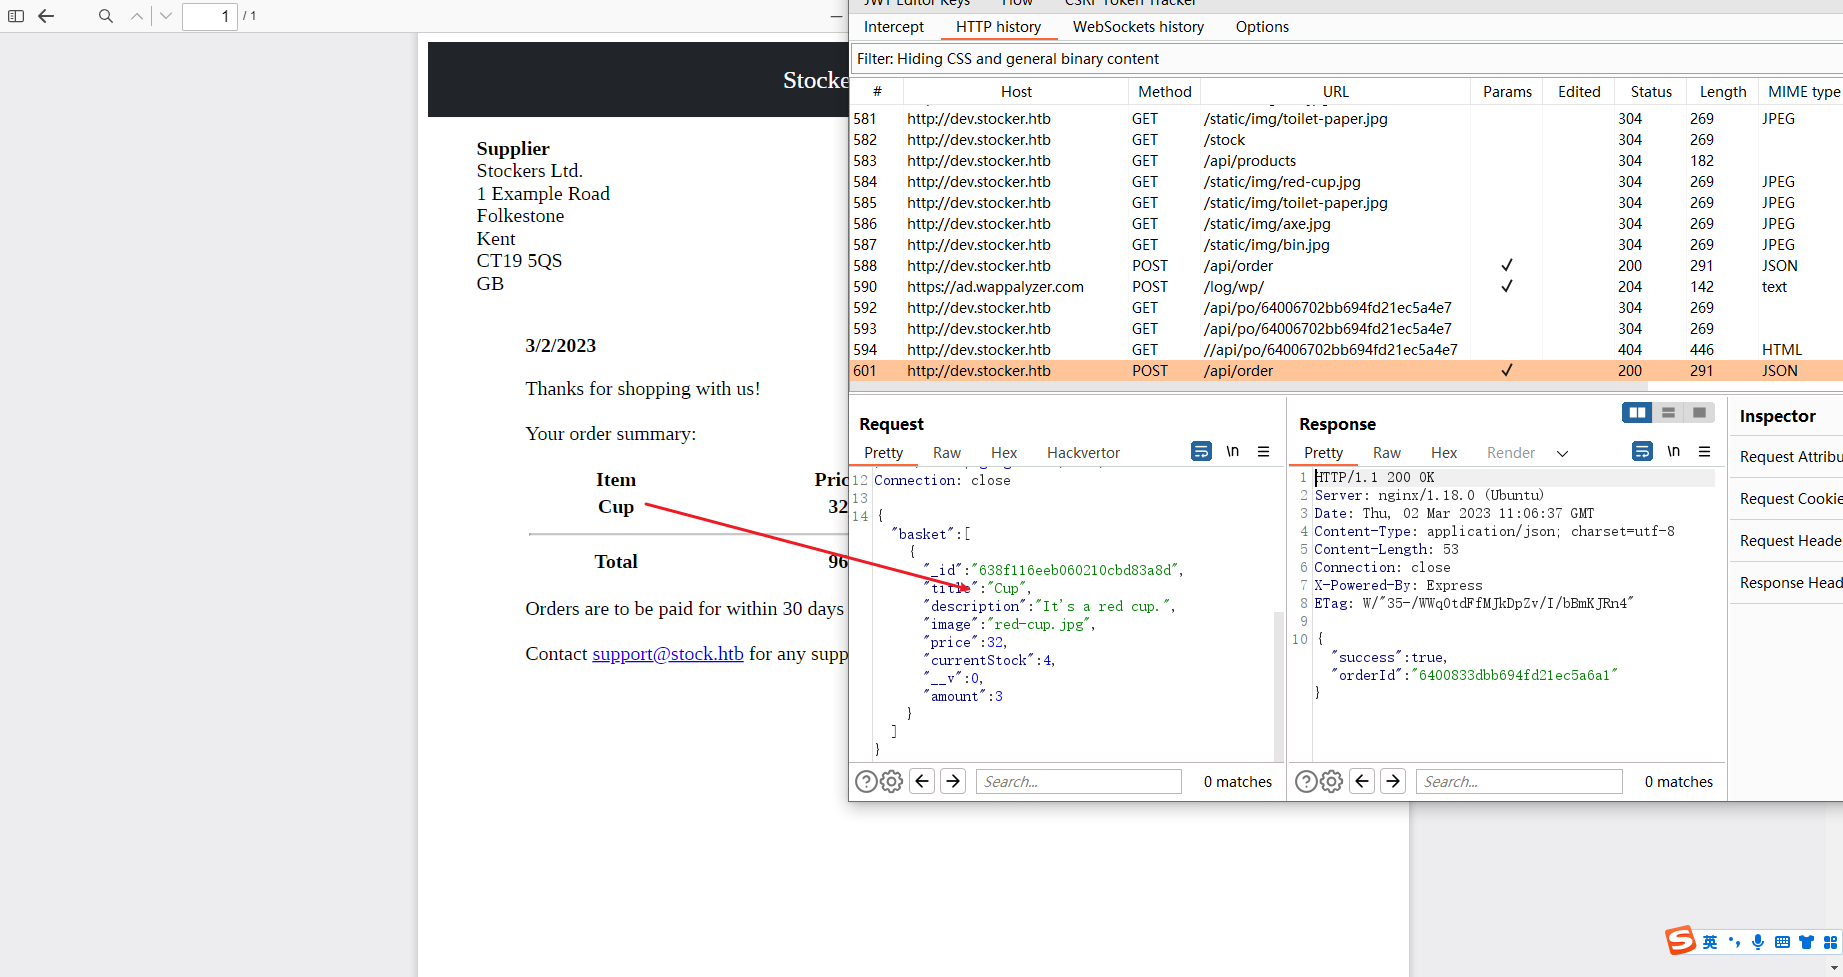
Task: Click next match arrow in Response search
Action: [1393, 781]
